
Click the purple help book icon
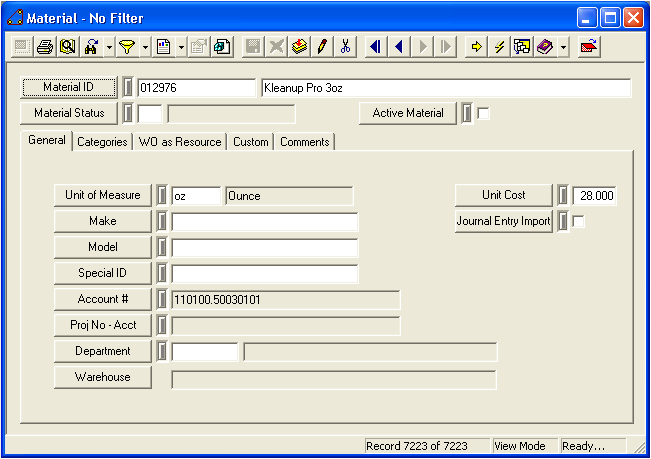pyautogui.click(x=545, y=47)
